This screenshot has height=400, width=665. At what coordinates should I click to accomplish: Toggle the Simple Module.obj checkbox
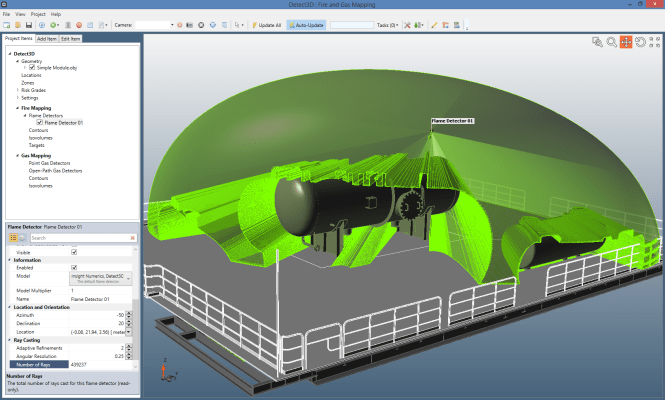click(32, 67)
